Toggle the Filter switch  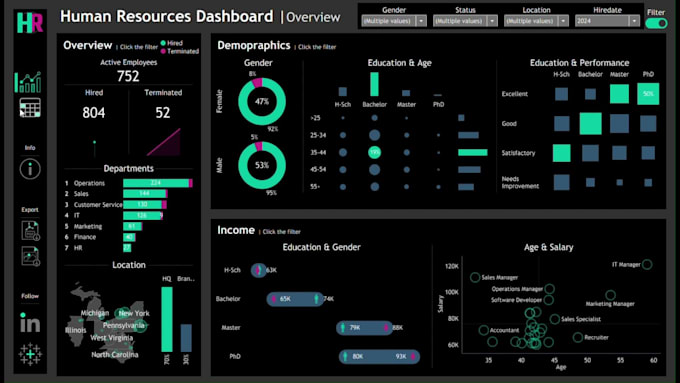[656, 23]
